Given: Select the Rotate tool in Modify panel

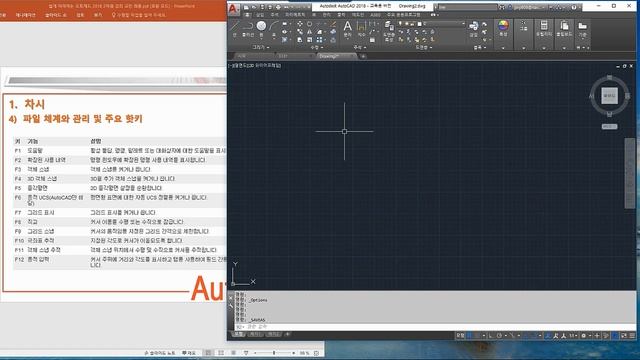Looking at the screenshot, I should pyautogui.click(x=309, y=24).
